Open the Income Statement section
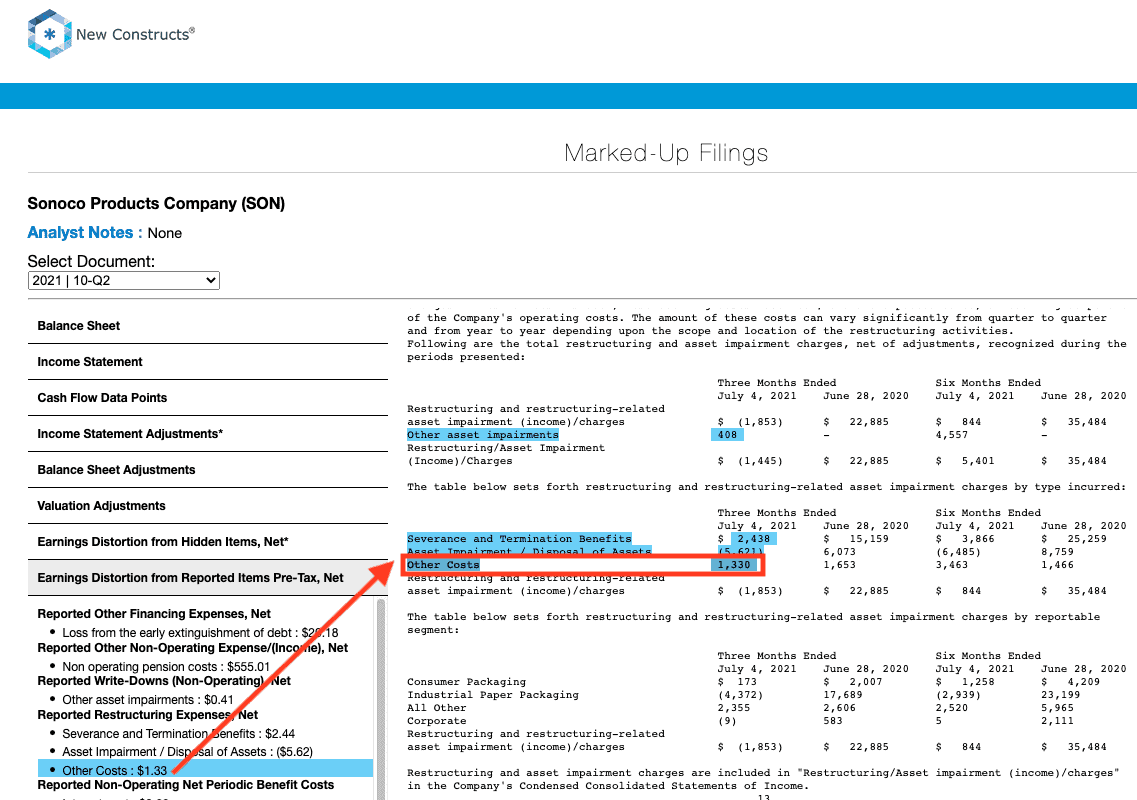Screen dimensions: 1137x800 207,362
